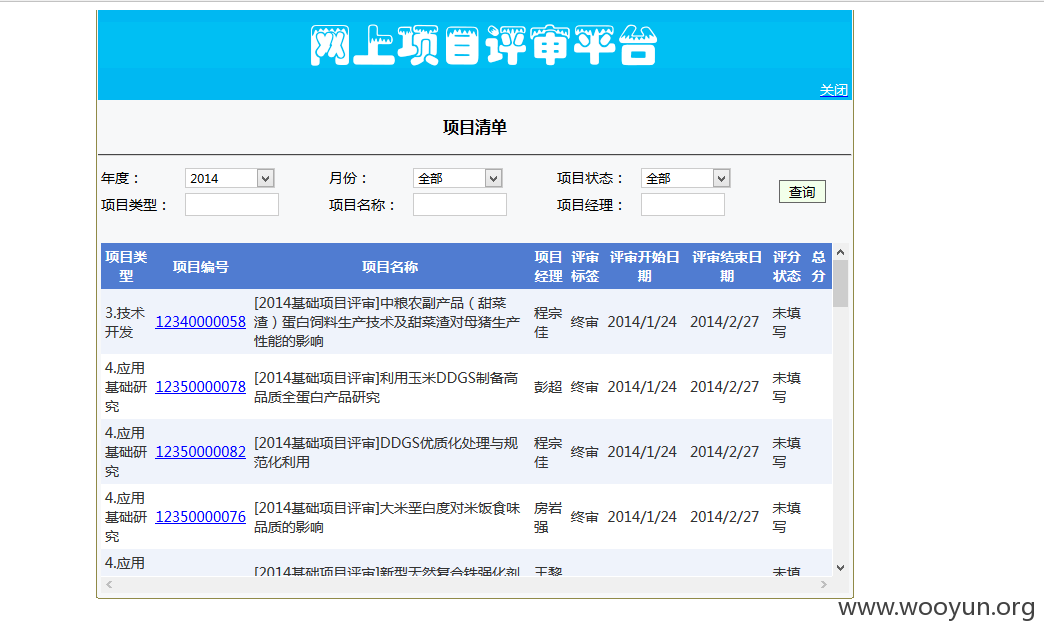Screen dimensions: 1044x636
Task: Click the 项目经理 column header
Action: tap(548, 266)
